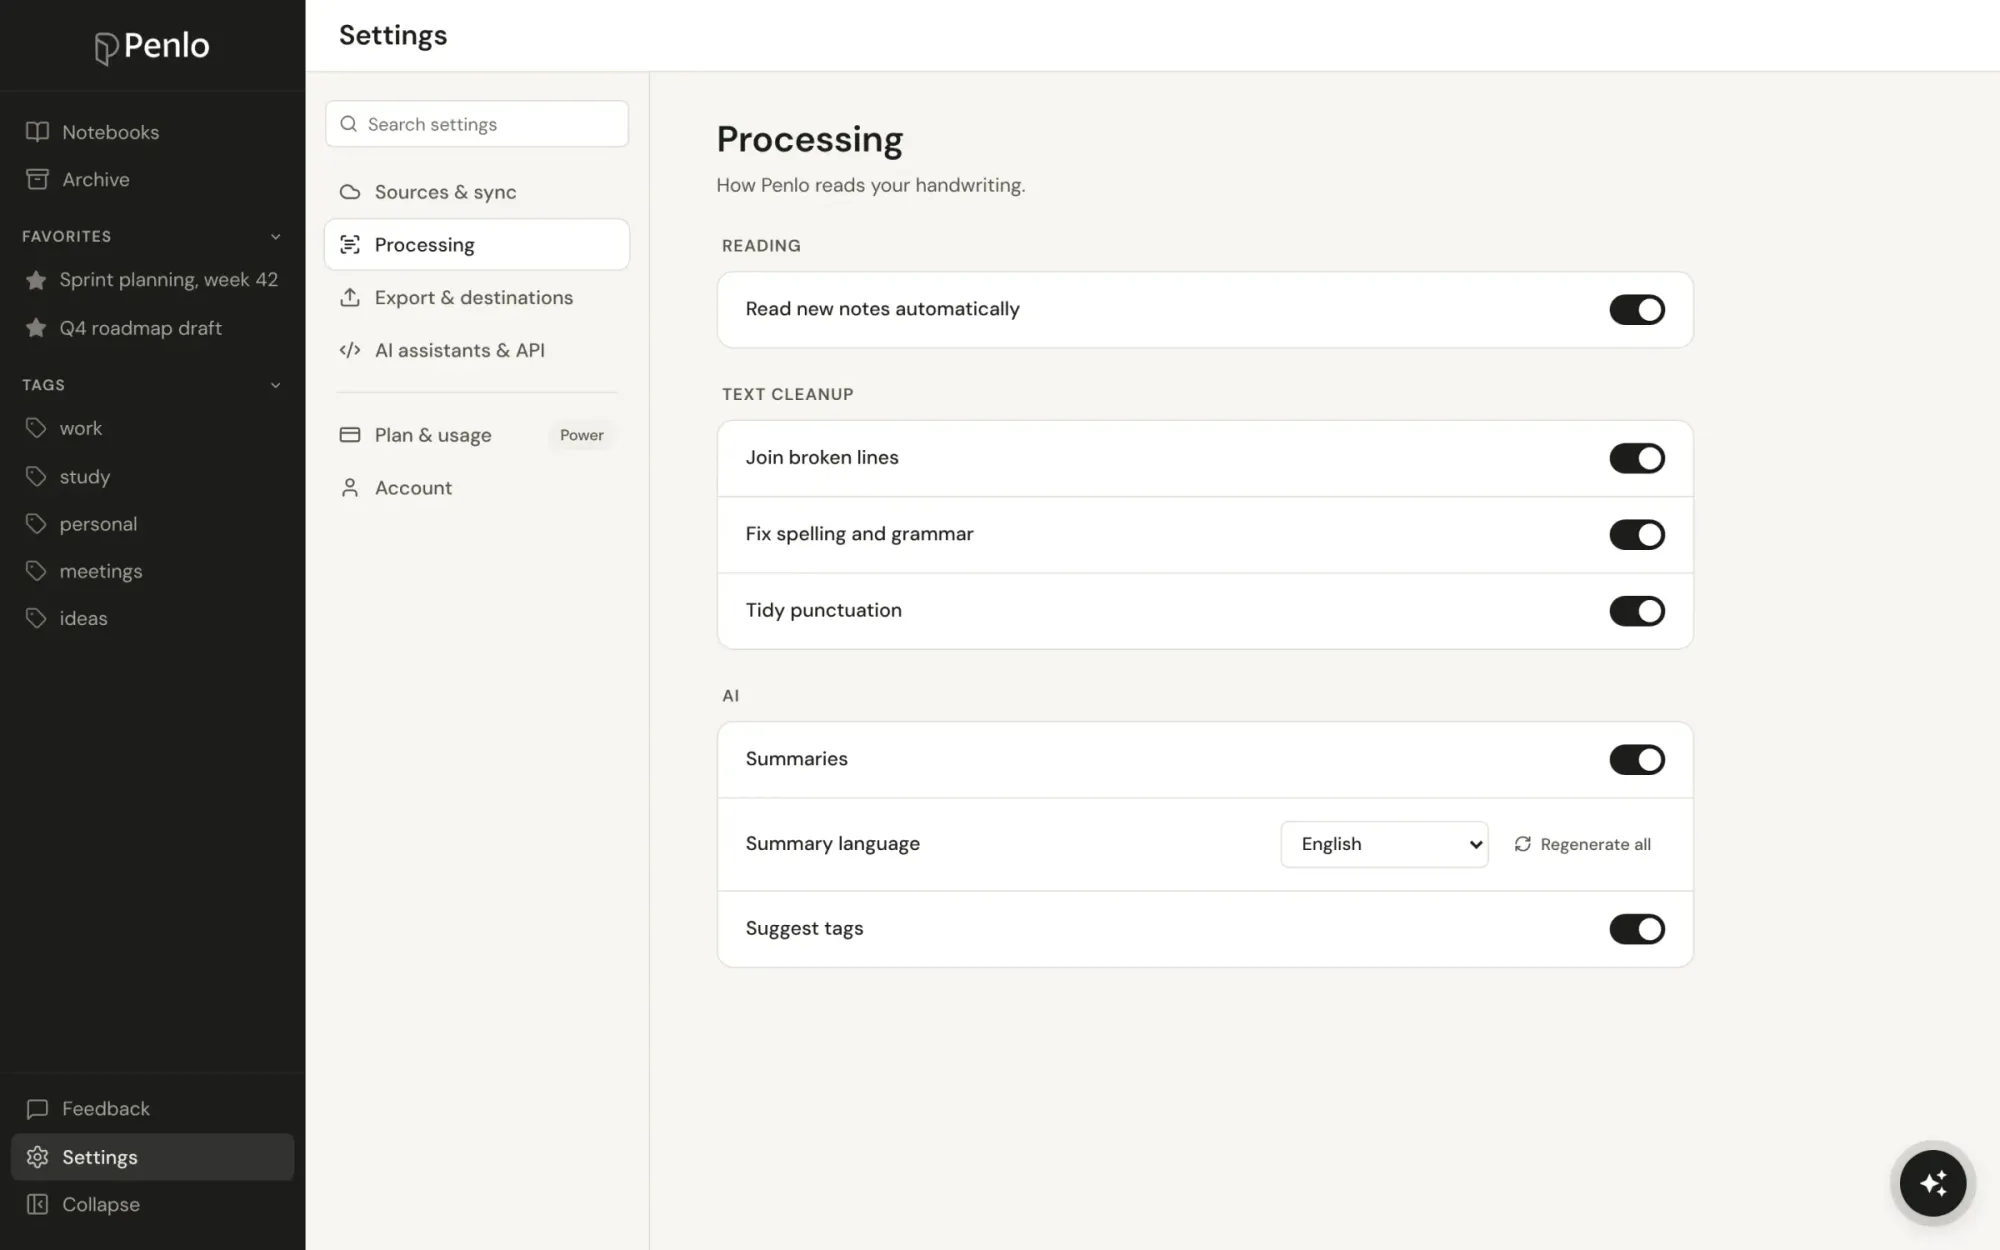Viewport: 2000px width, 1250px height.
Task: Open Export & destinations settings
Action: click(477, 298)
